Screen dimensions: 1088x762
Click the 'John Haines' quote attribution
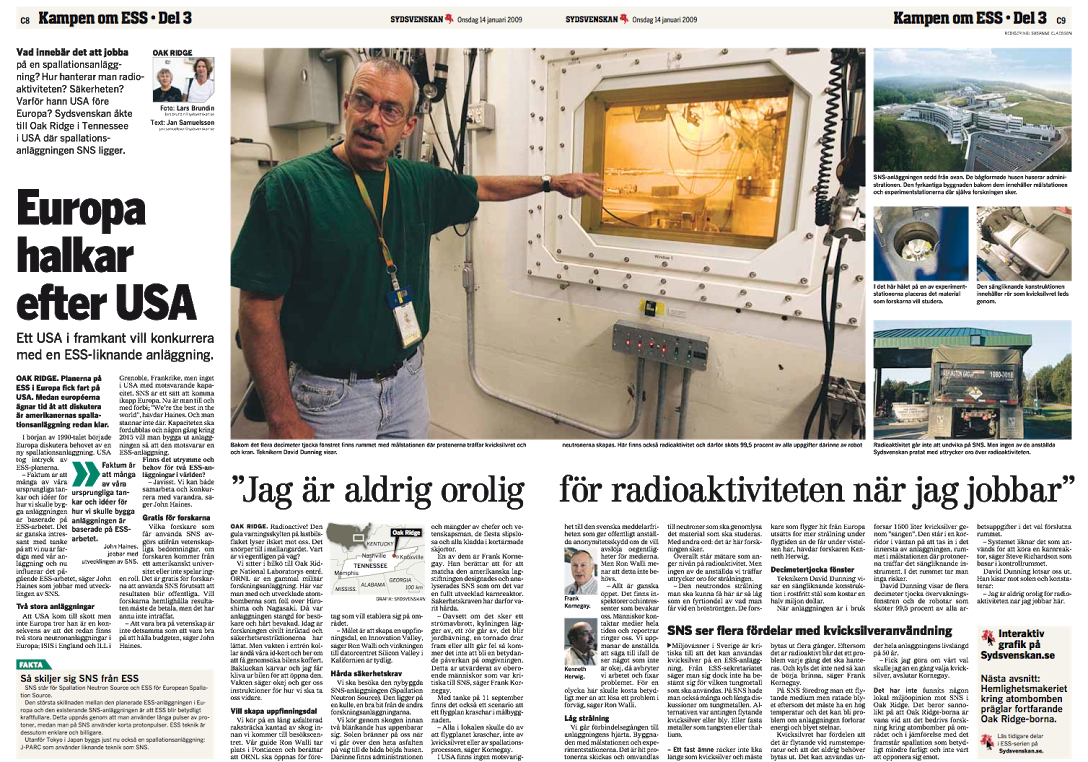pos(108,553)
